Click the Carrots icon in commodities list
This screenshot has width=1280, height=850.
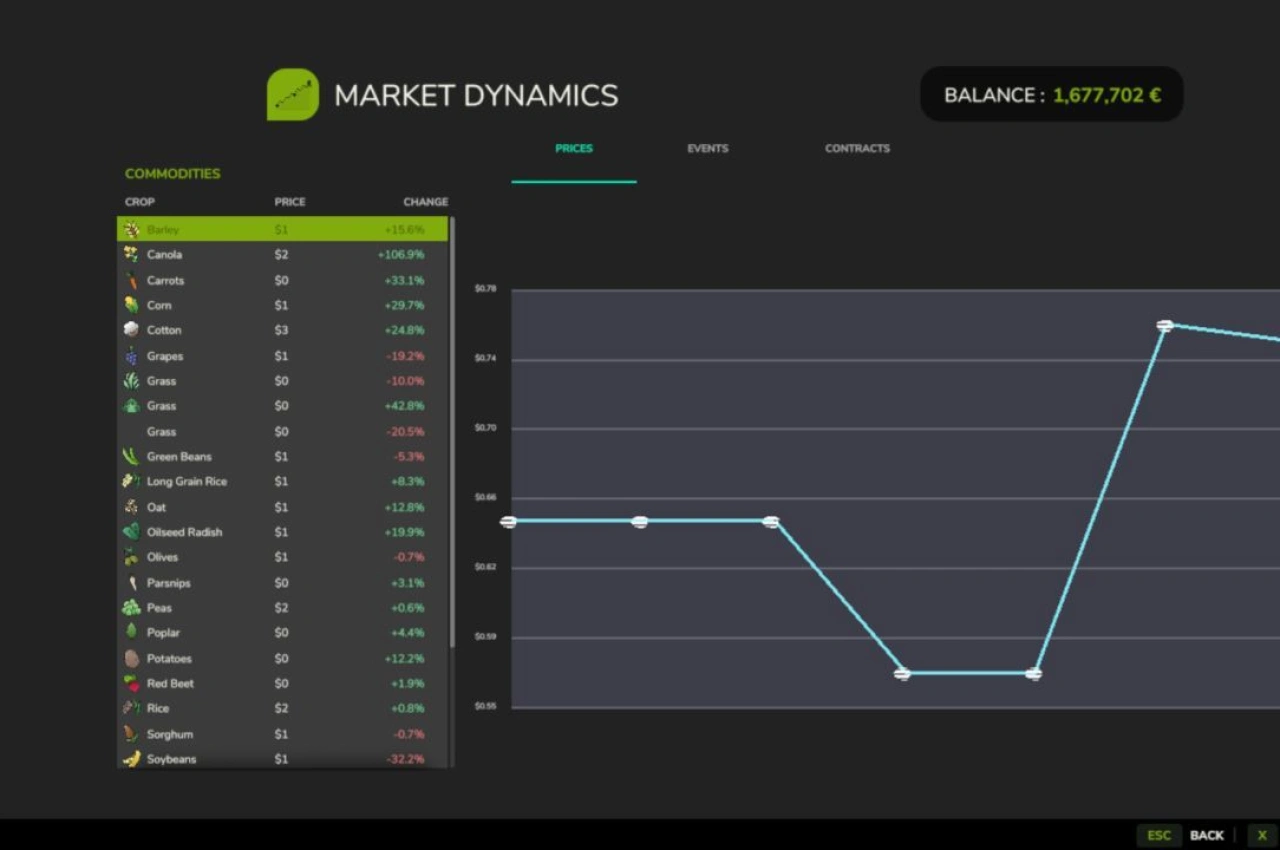point(131,280)
